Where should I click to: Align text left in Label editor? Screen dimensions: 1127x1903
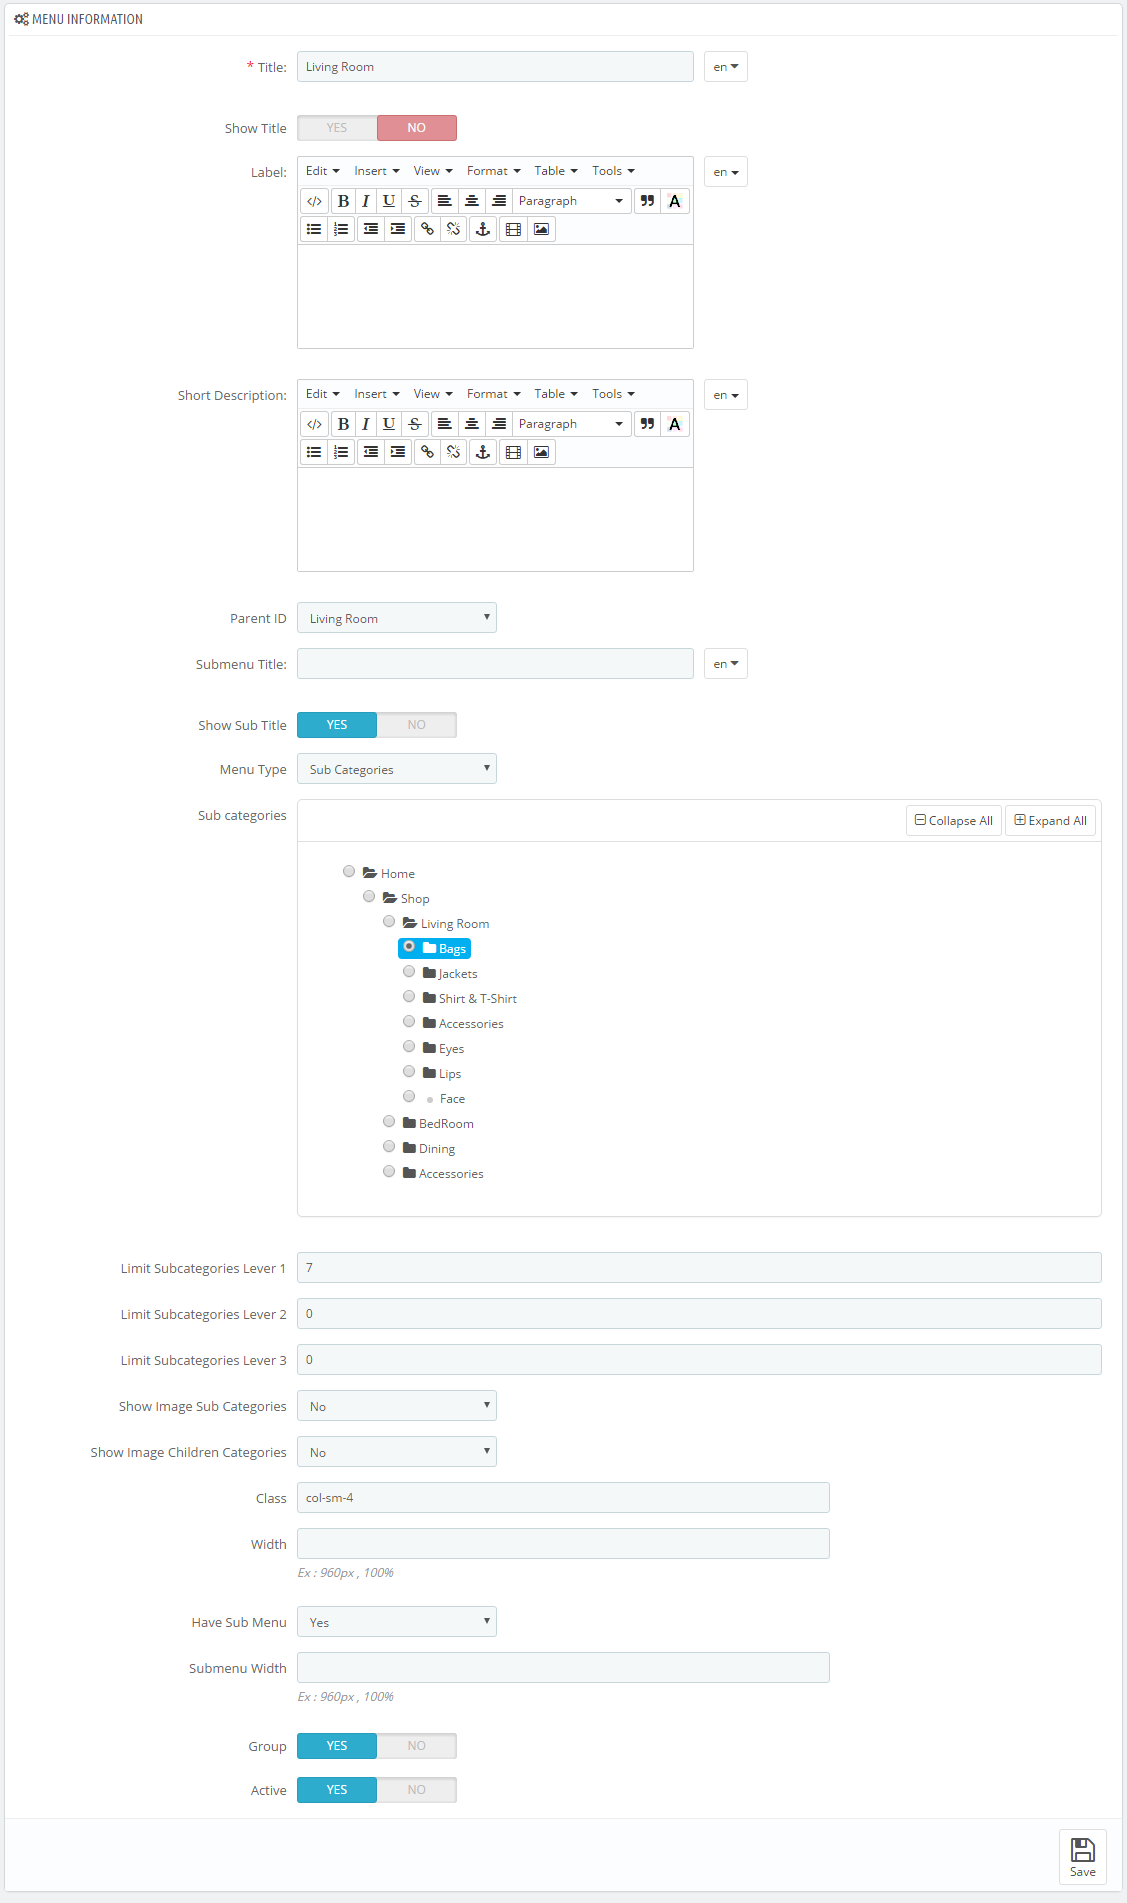coord(445,201)
